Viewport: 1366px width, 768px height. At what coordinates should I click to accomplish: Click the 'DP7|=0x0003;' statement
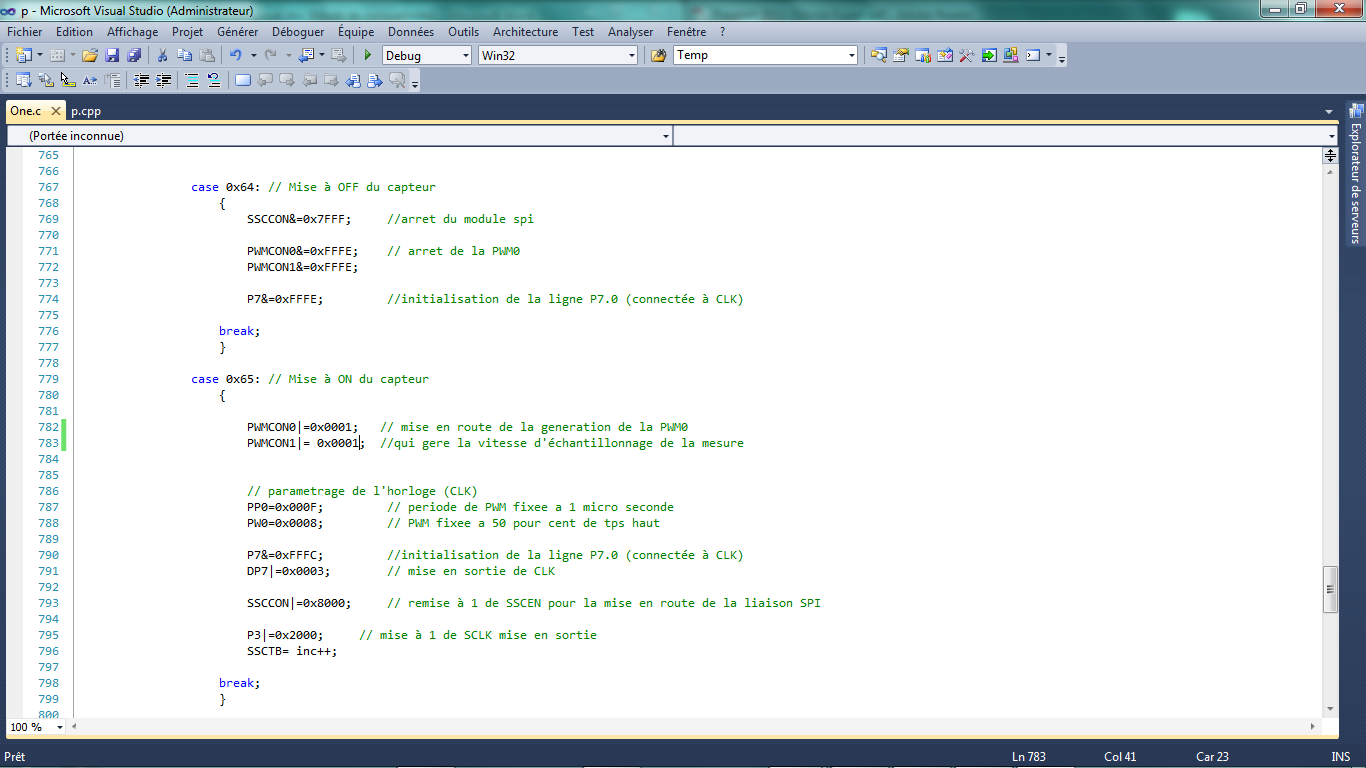(288, 571)
